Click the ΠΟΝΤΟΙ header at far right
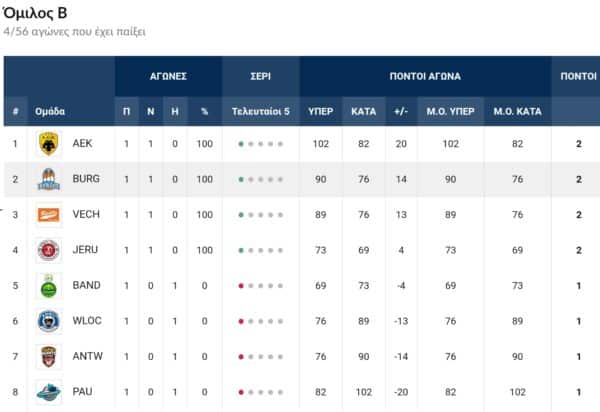 click(578, 76)
